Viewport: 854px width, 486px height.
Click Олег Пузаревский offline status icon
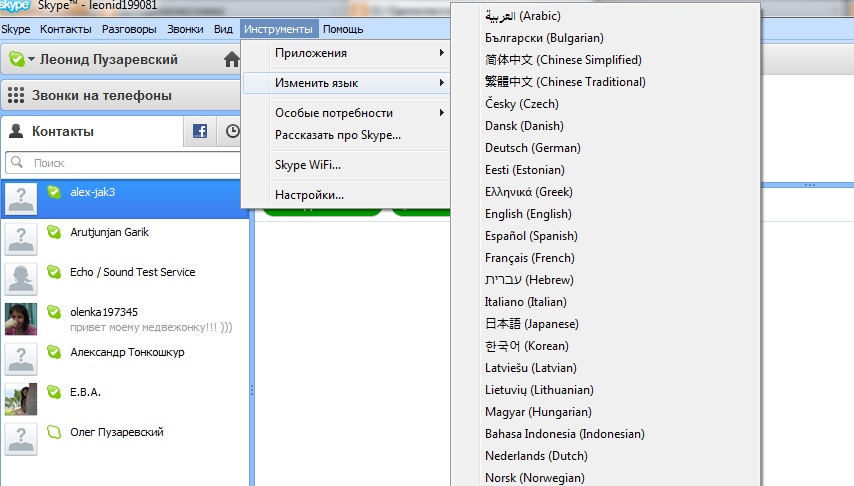(x=54, y=432)
